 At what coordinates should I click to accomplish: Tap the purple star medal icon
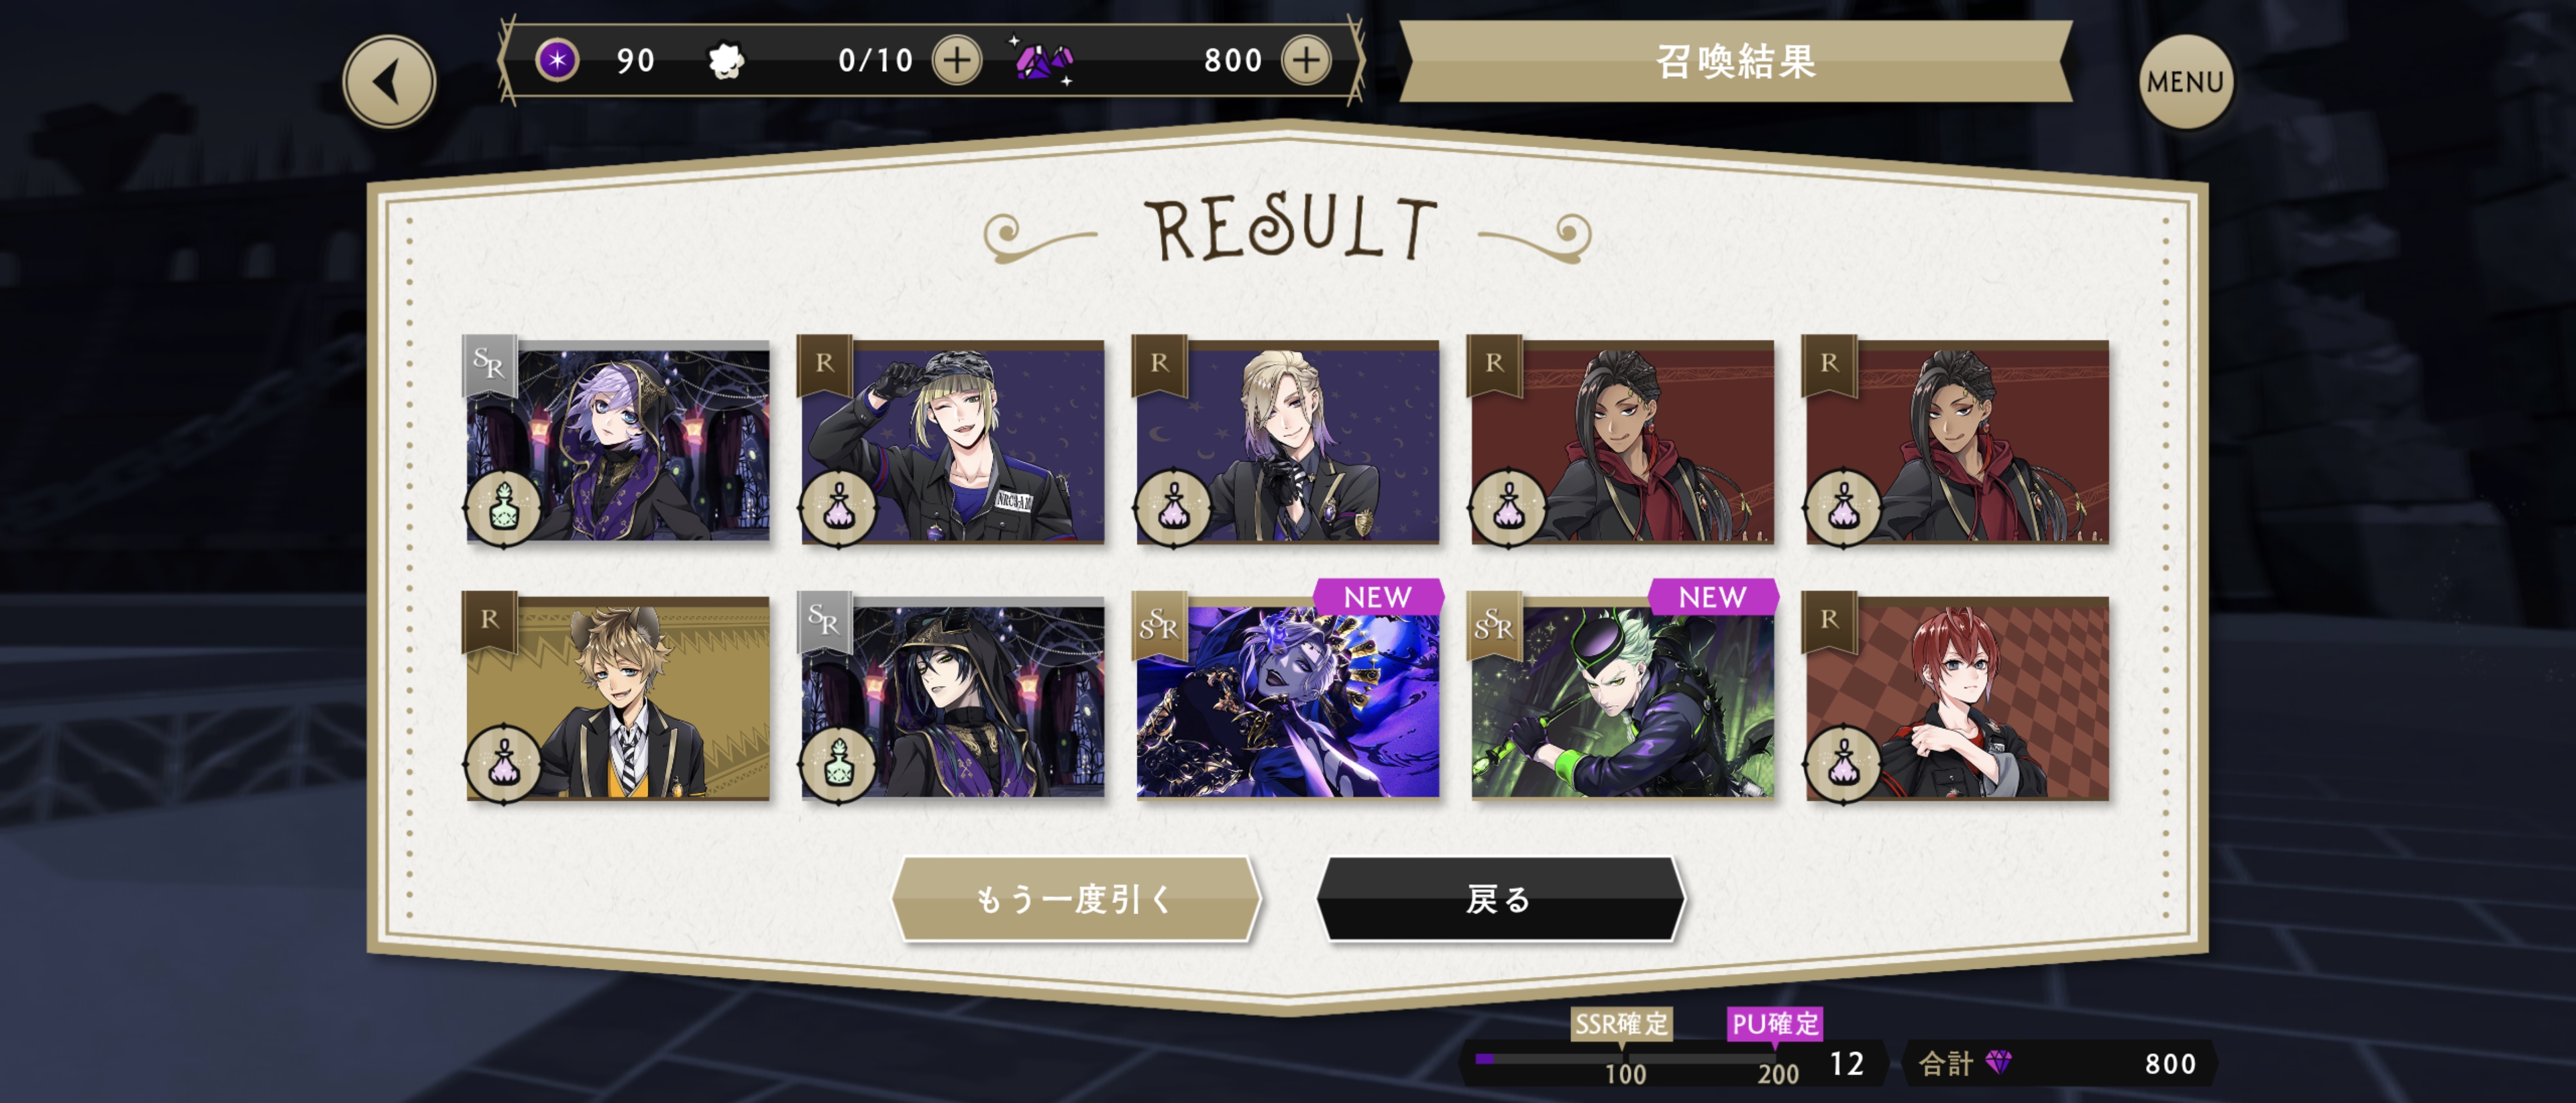coord(557,60)
